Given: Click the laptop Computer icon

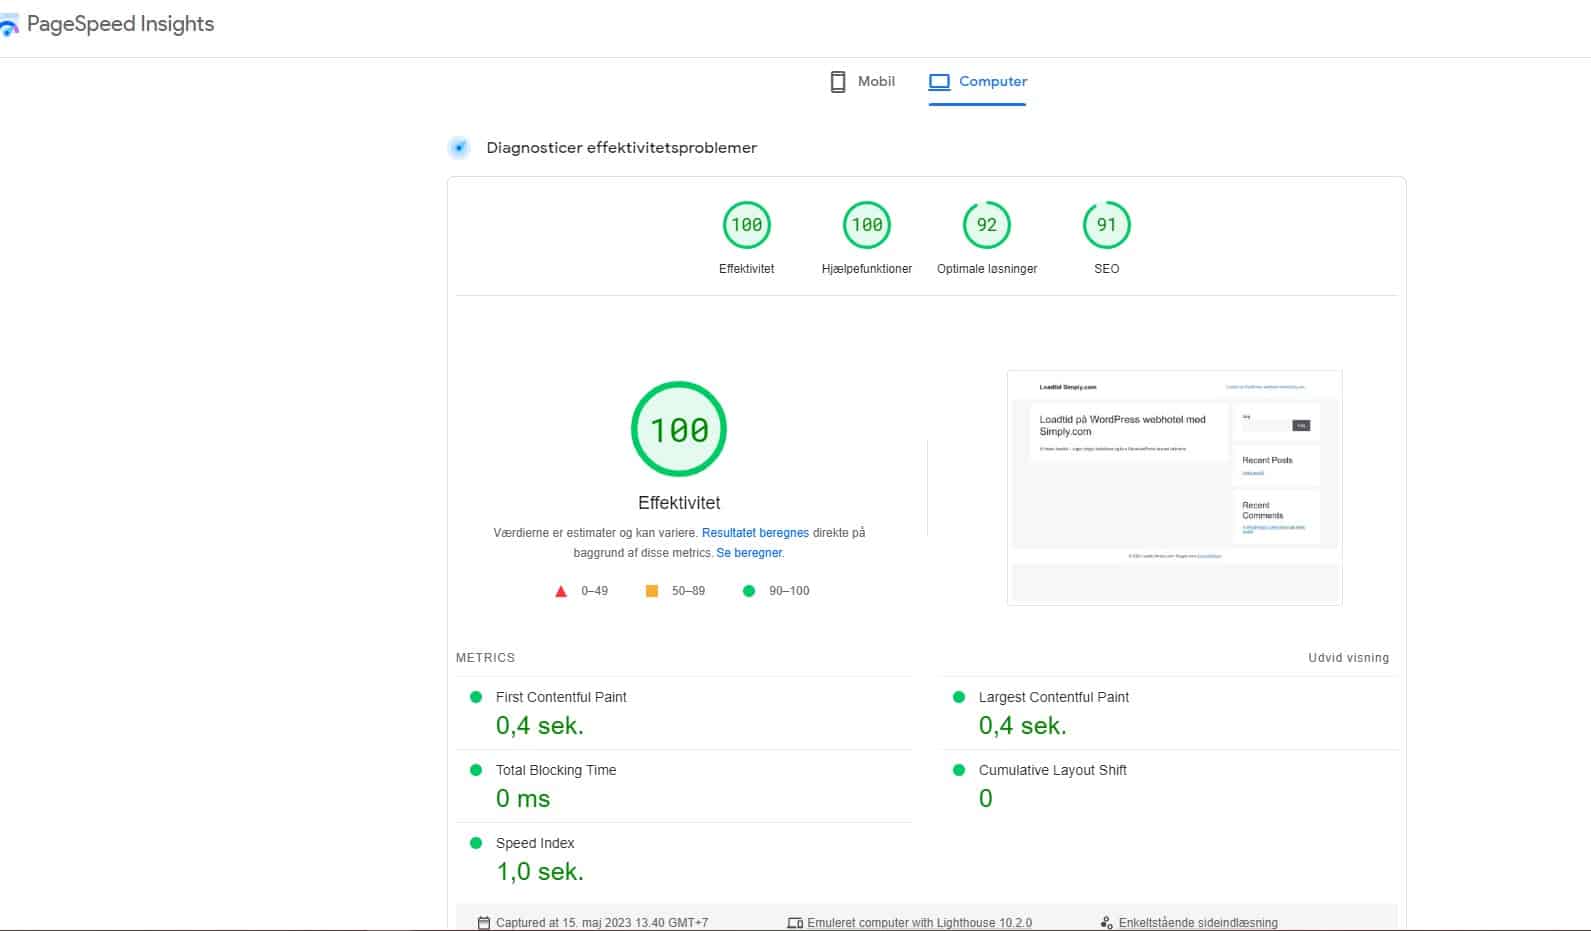Looking at the screenshot, I should point(939,82).
